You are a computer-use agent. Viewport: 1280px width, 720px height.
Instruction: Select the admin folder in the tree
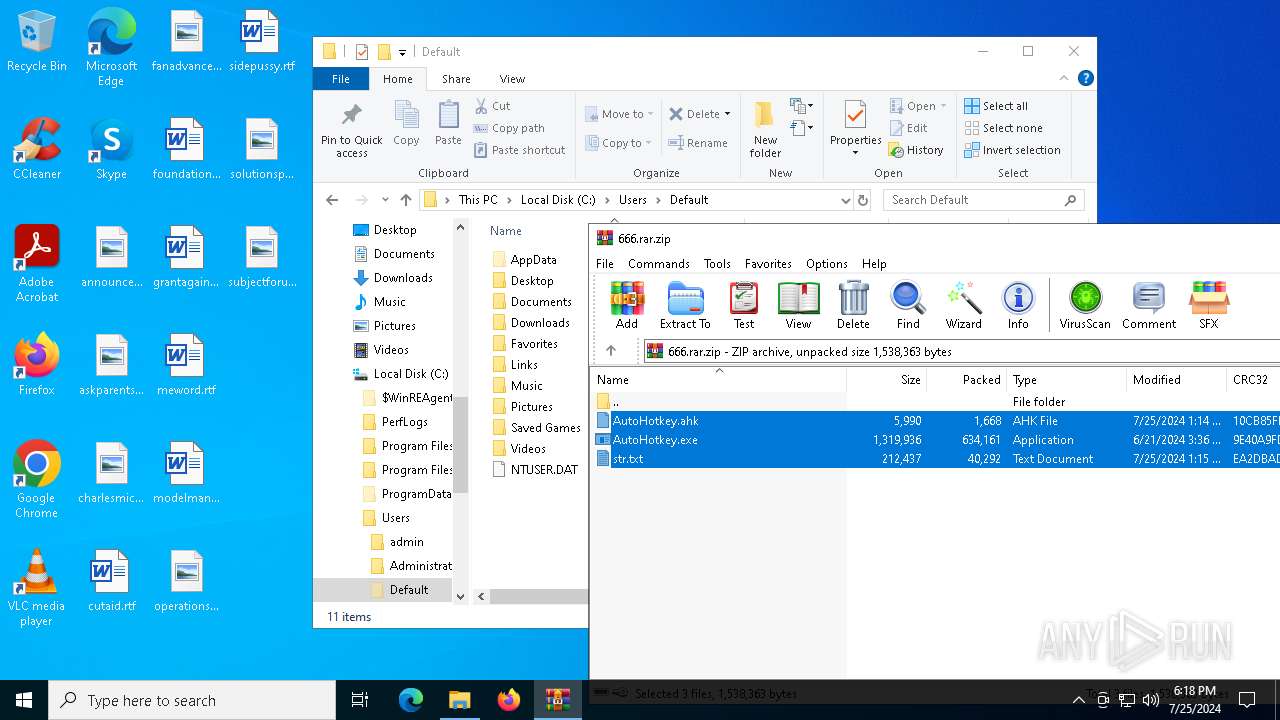click(x=406, y=542)
